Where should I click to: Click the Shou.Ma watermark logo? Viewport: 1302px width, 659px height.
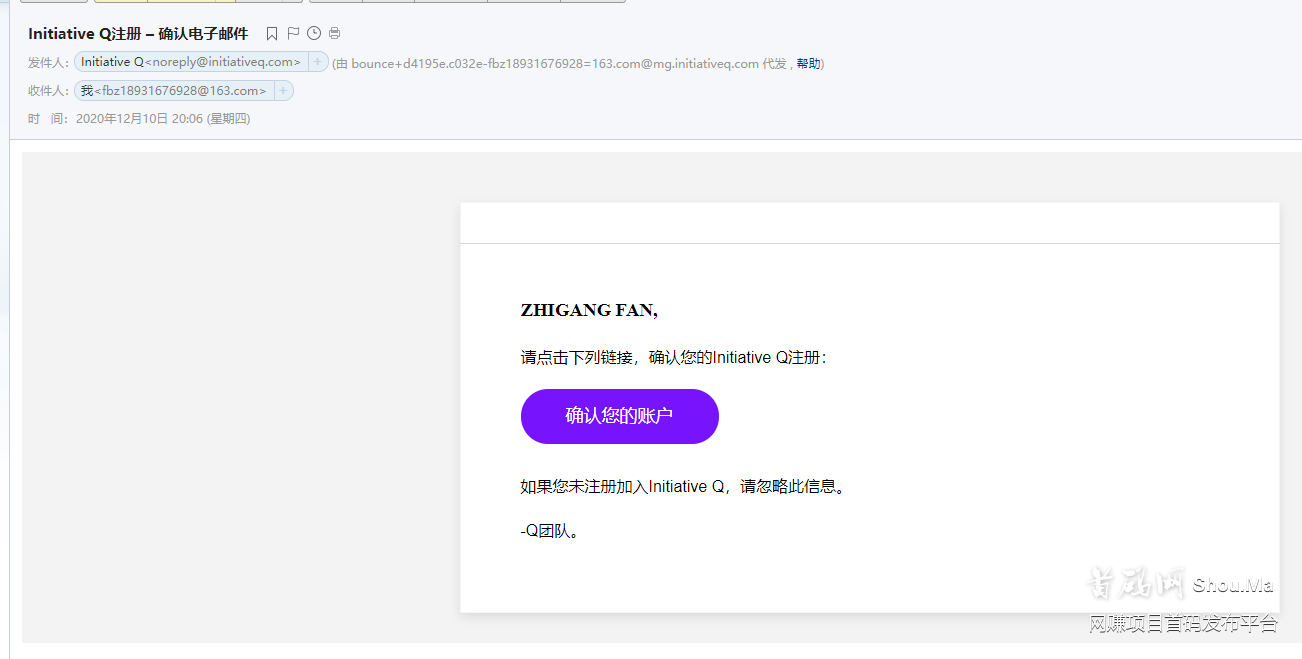(x=1180, y=583)
